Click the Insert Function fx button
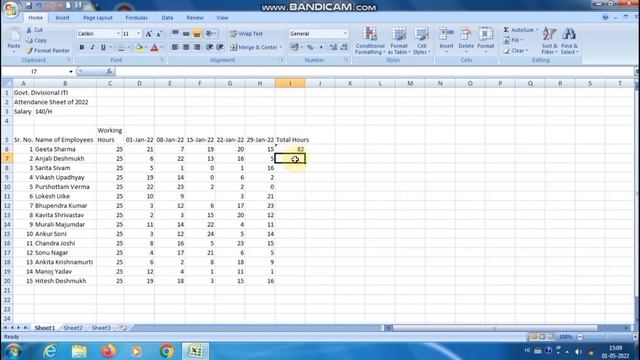Image resolution: width=640 pixels, height=360 pixels. 109,71
